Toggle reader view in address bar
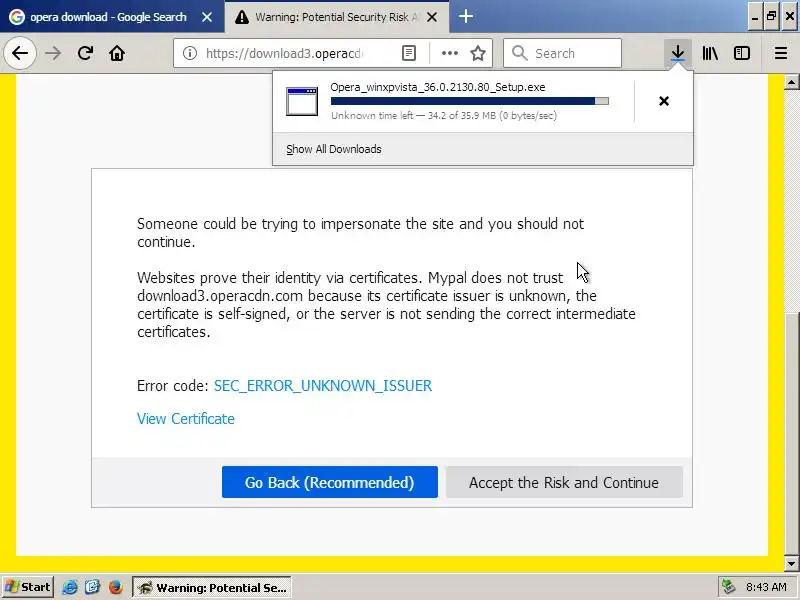 click(x=409, y=53)
